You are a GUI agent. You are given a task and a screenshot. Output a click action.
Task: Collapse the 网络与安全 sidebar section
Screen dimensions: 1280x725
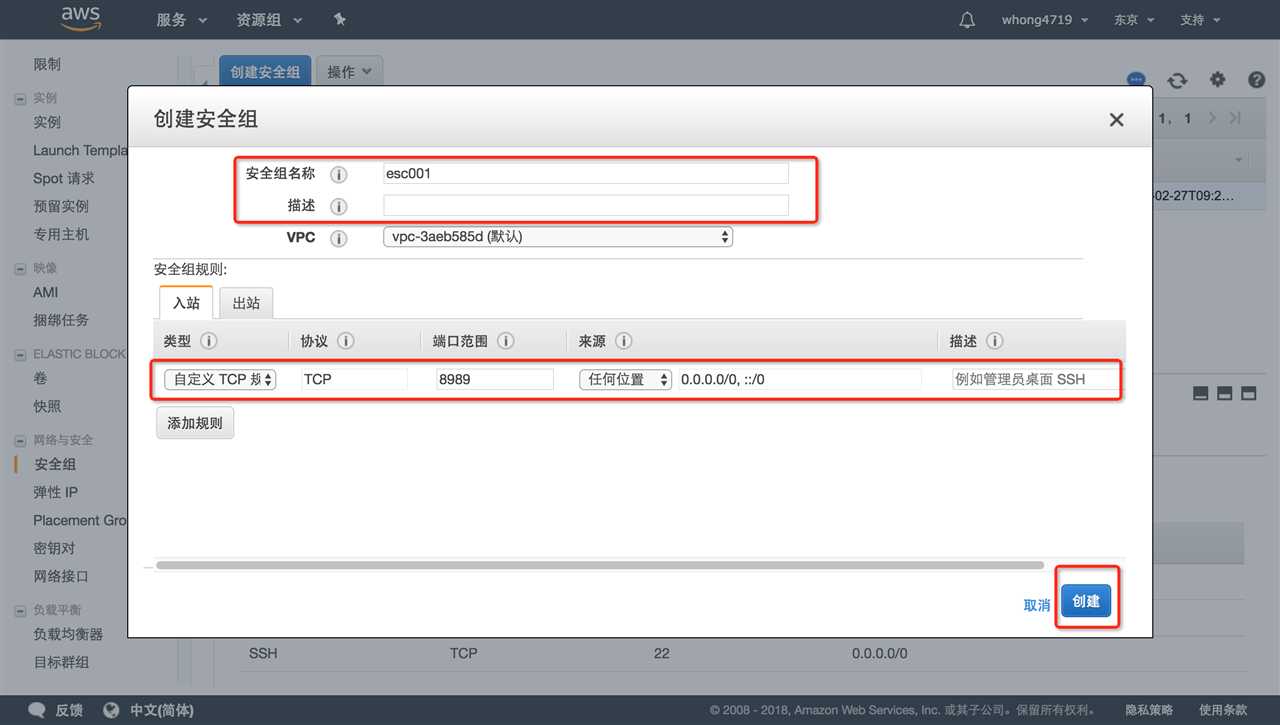[x=20, y=441]
